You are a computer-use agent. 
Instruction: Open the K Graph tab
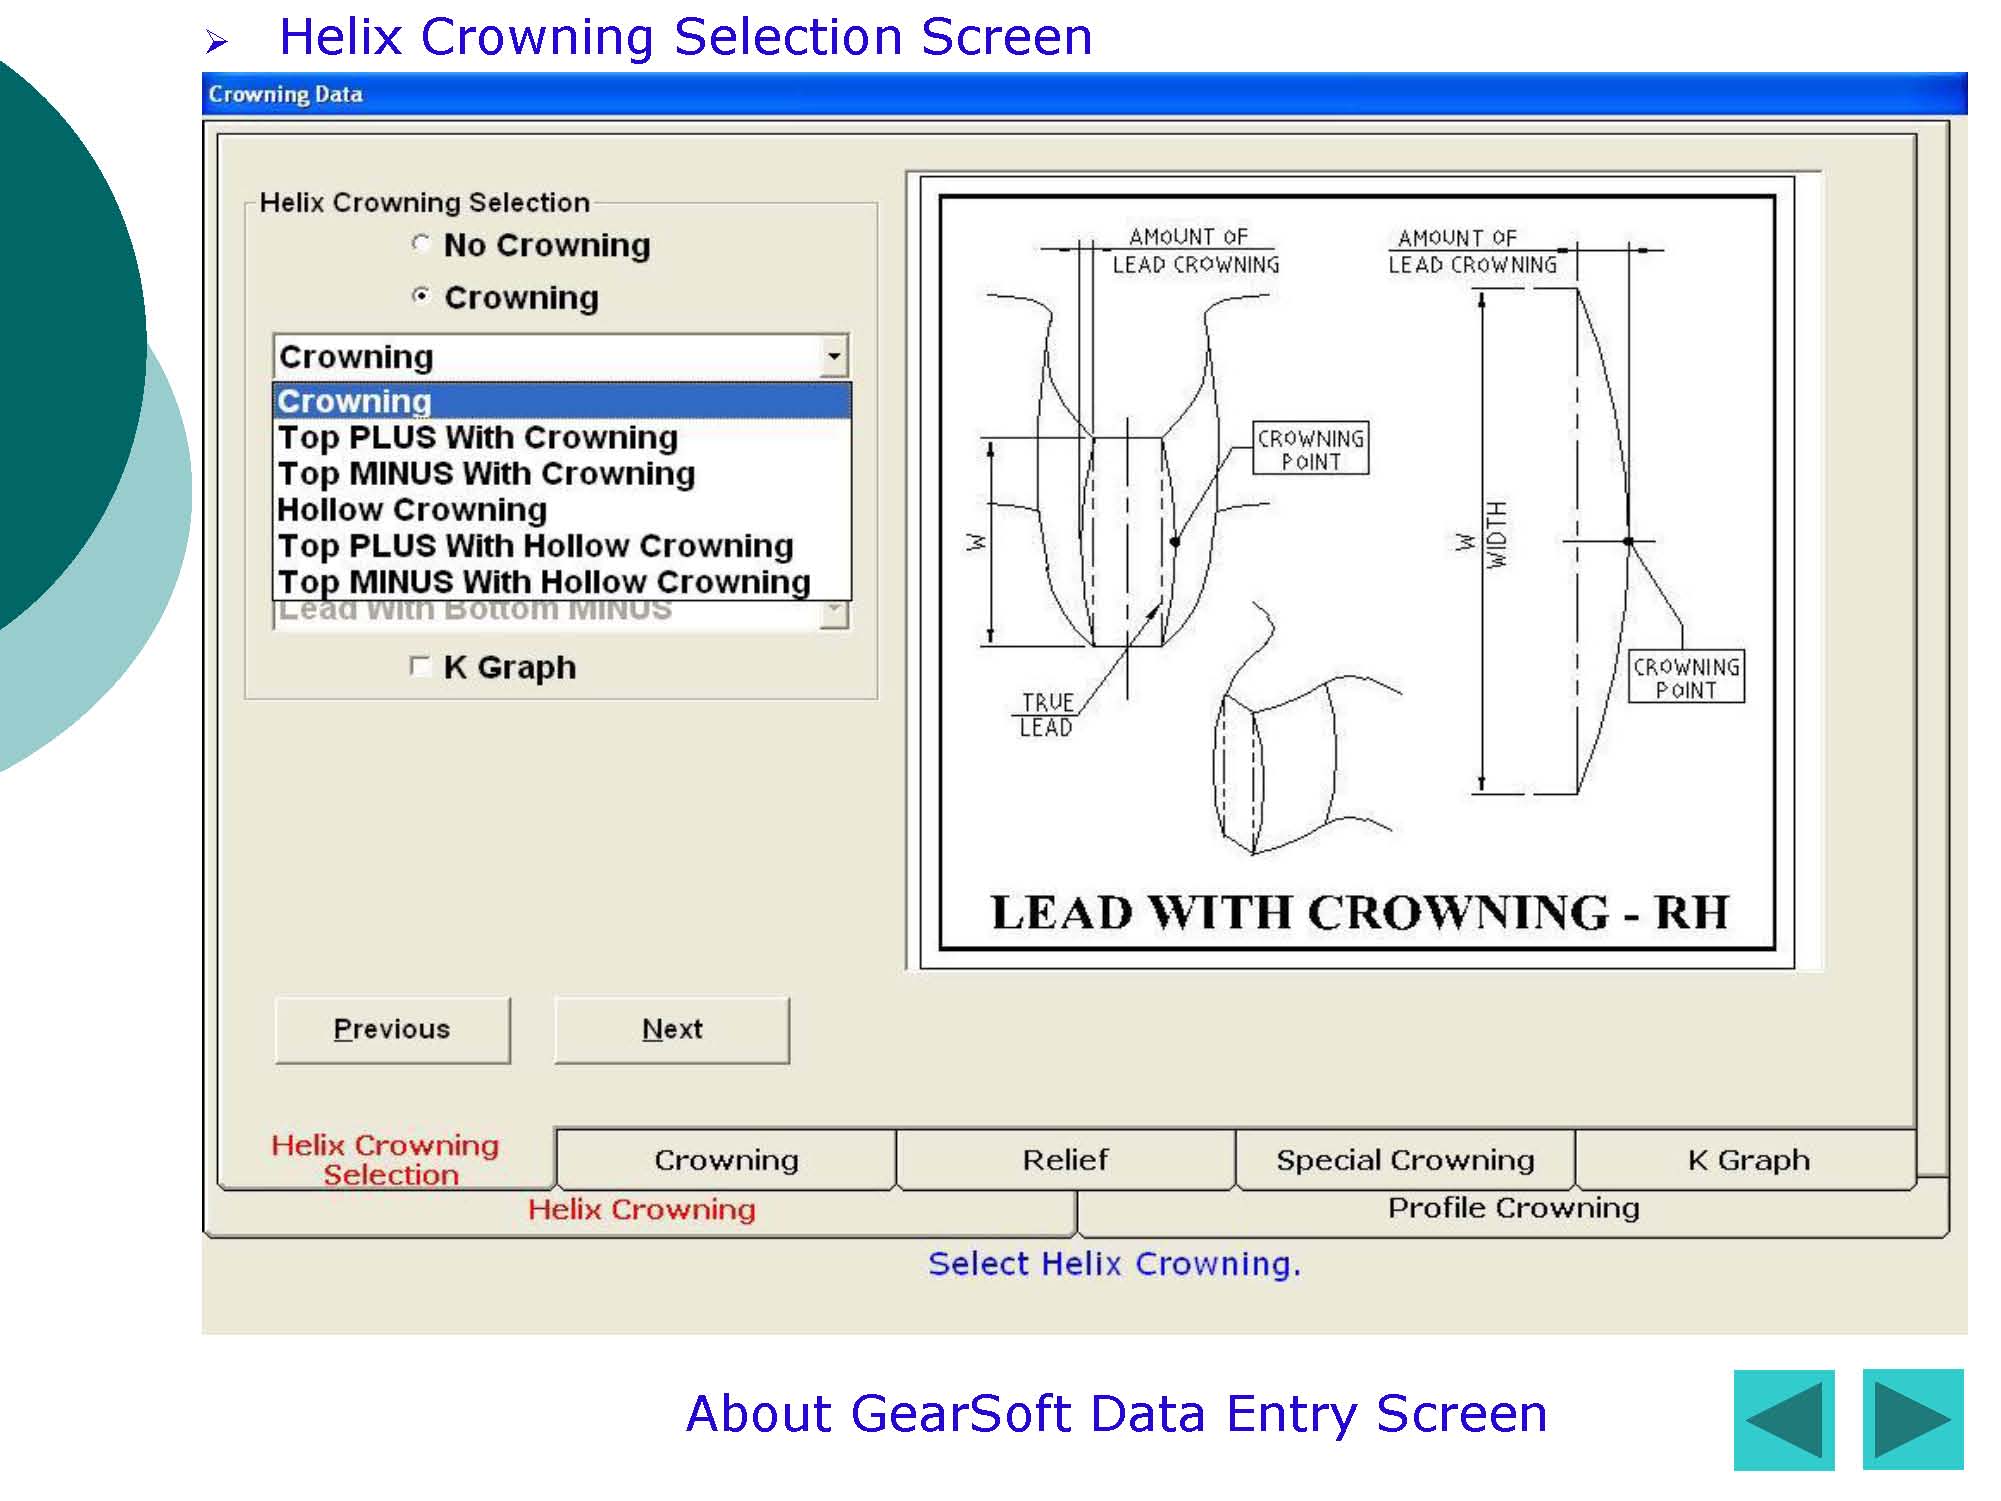tap(1748, 1160)
